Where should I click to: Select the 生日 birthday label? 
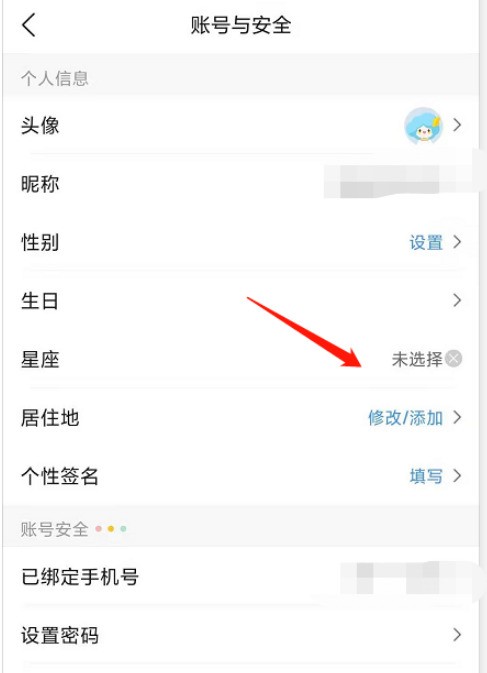click(x=39, y=301)
